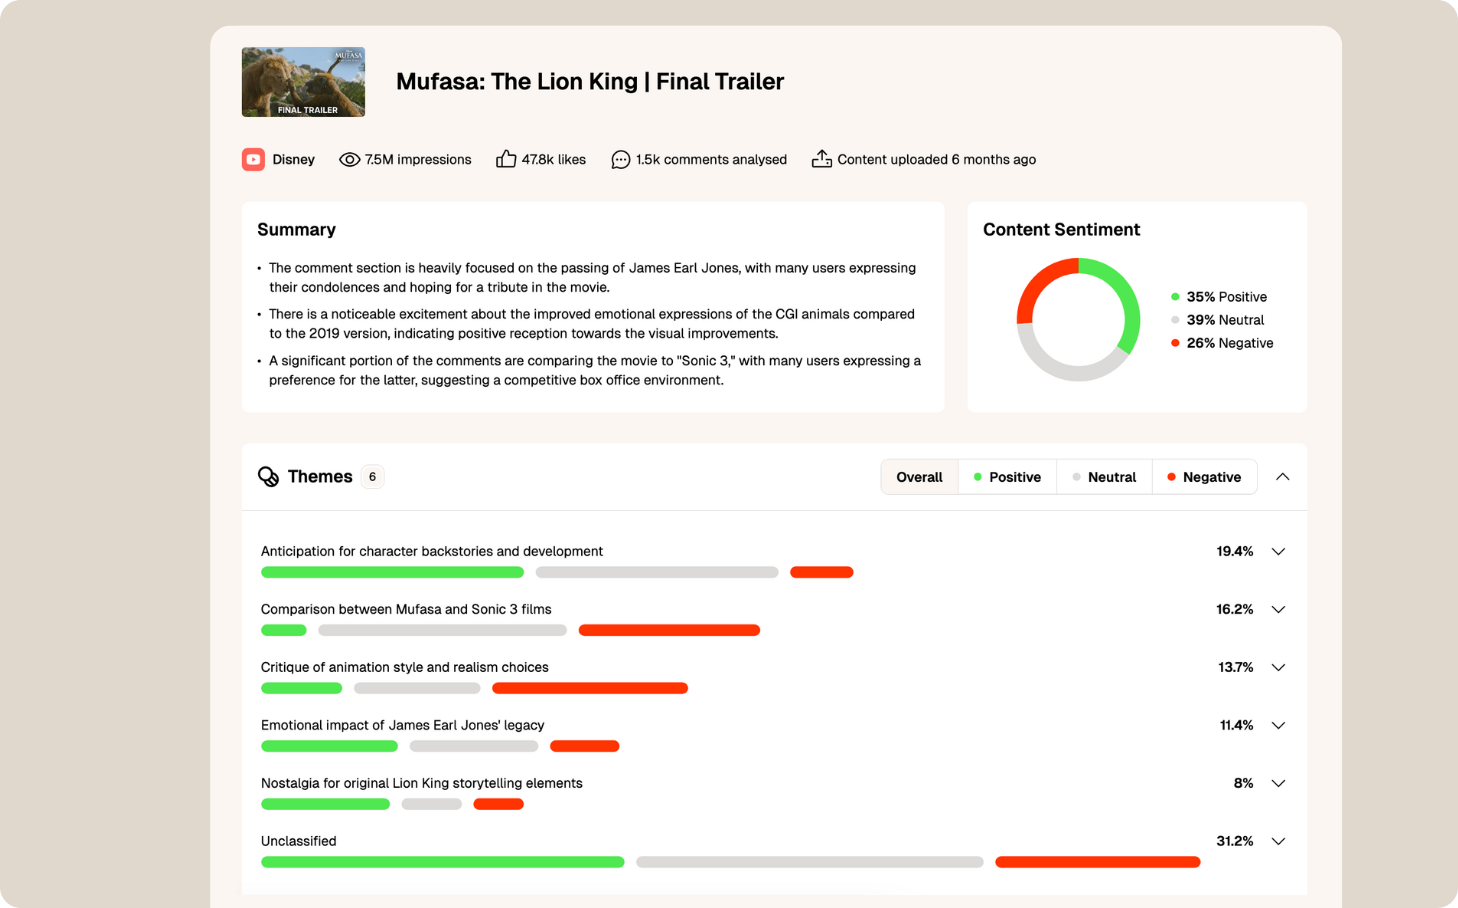Click the green bar for Anticipation theme

392,573
